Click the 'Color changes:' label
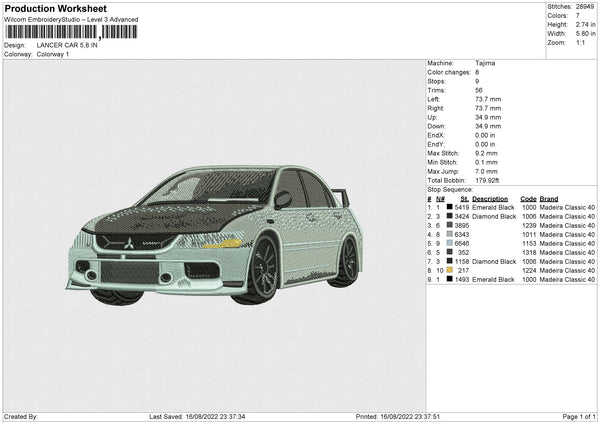The width and height of the screenshot is (600, 424). 449,72
